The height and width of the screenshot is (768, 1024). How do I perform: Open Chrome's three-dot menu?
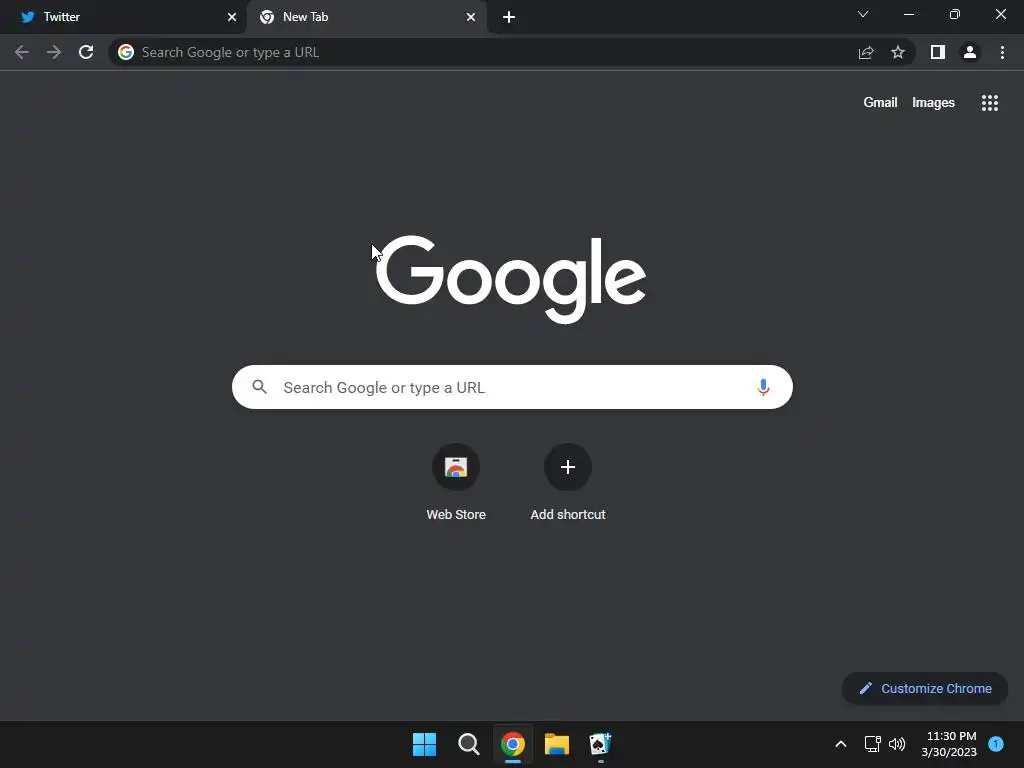(x=1002, y=52)
